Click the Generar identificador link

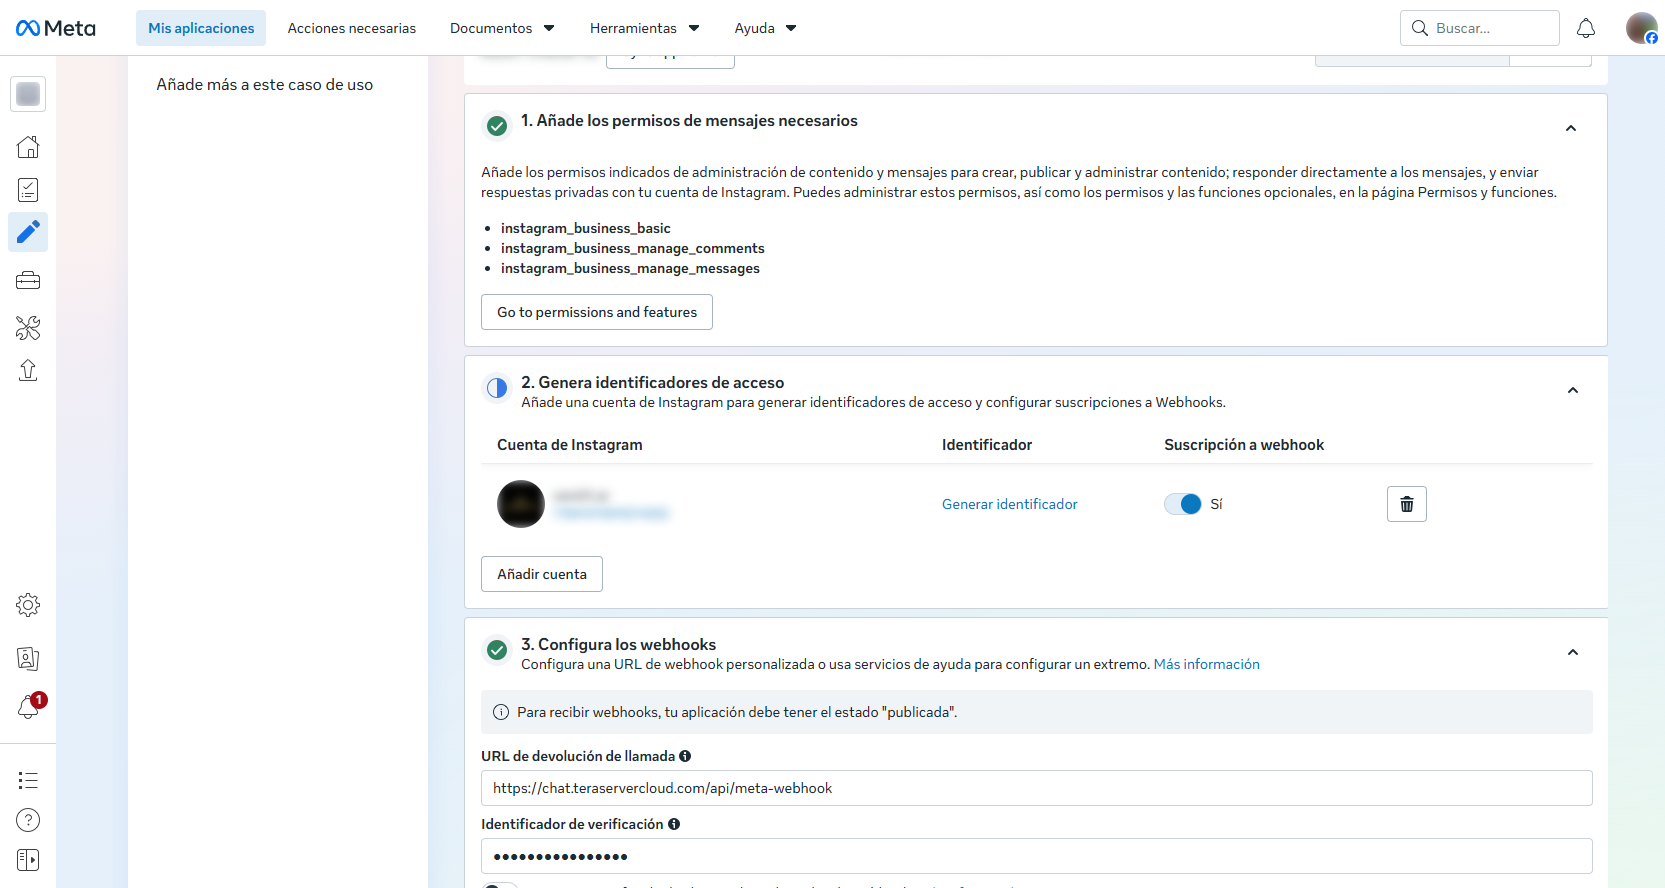pos(1010,504)
